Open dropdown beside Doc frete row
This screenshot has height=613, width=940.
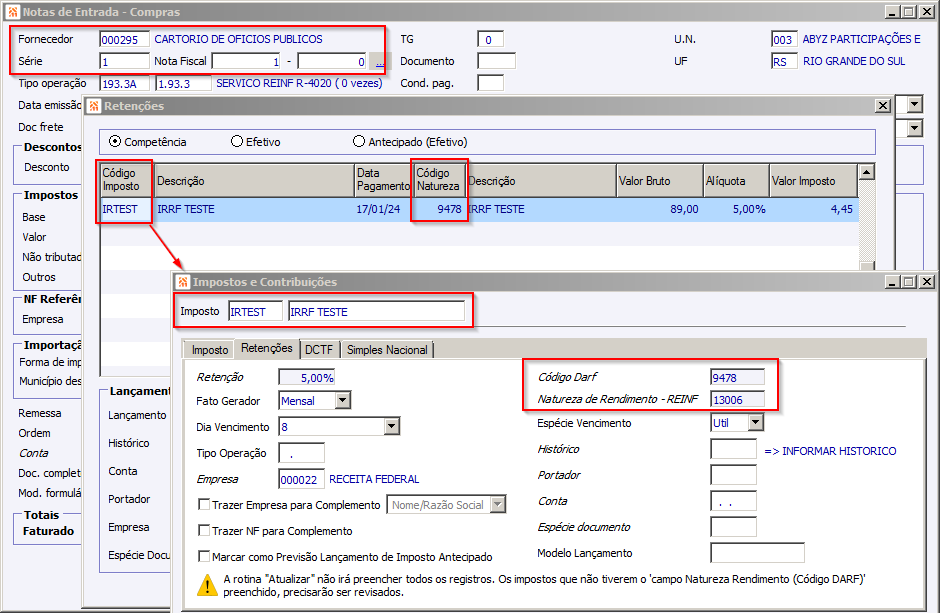[914, 128]
